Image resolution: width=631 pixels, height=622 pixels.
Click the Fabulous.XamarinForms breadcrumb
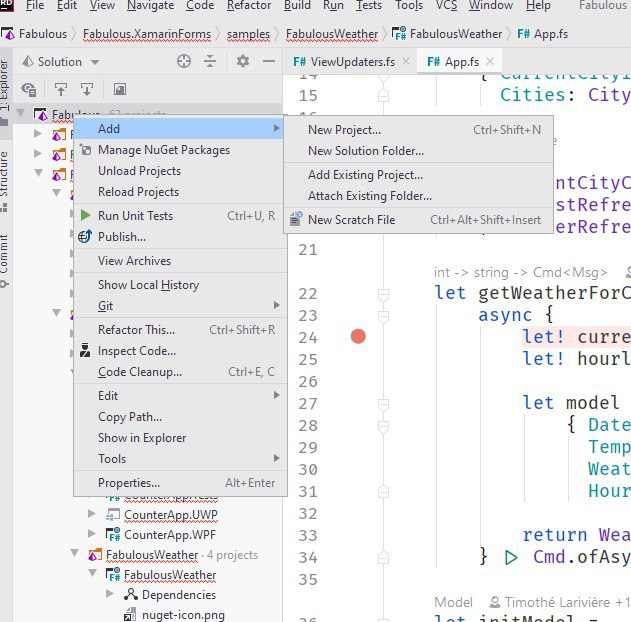click(147, 34)
